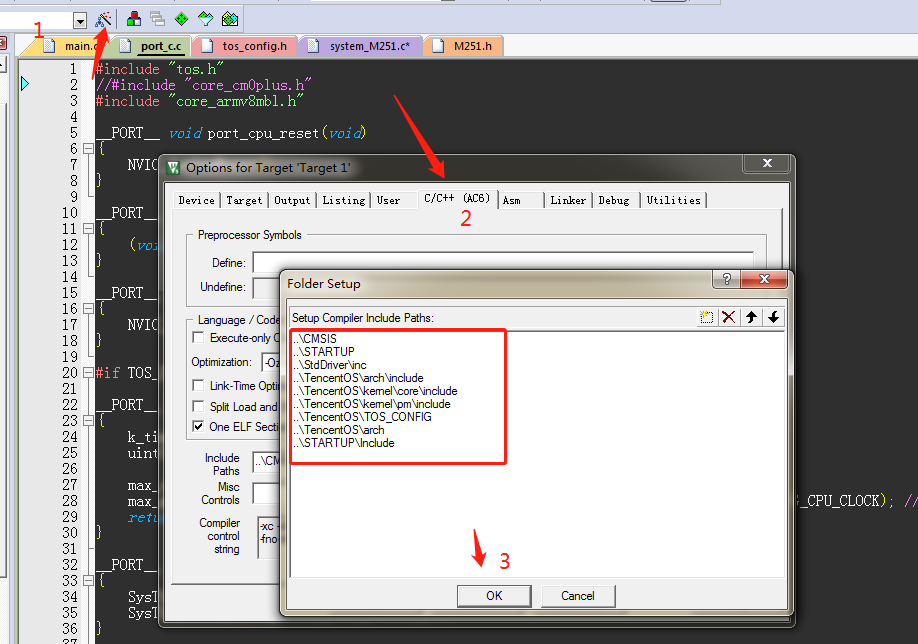
Task: Switch to port_c.c editor tab
Action: [152, 46]
